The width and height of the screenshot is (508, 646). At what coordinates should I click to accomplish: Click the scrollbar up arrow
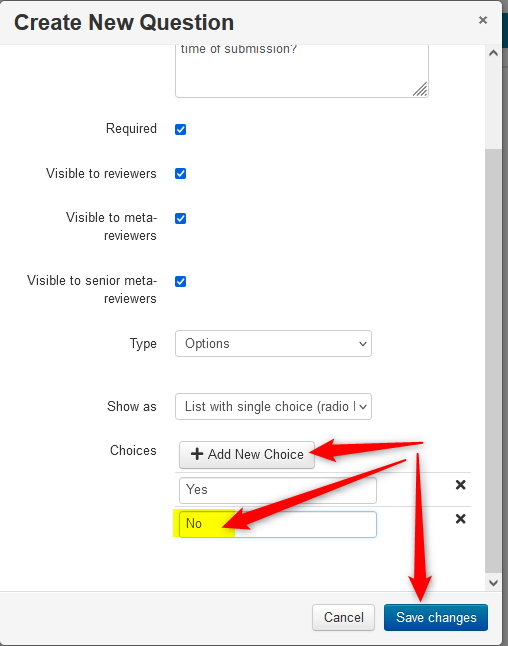[494, 54]
